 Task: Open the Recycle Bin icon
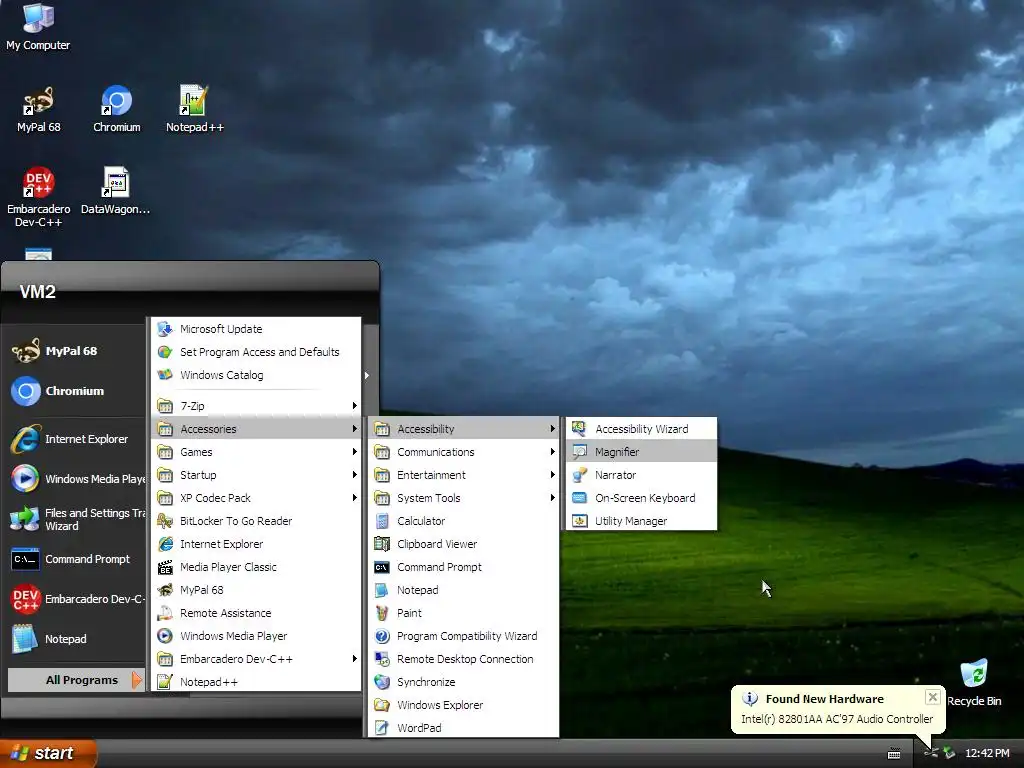coord(973,683)
